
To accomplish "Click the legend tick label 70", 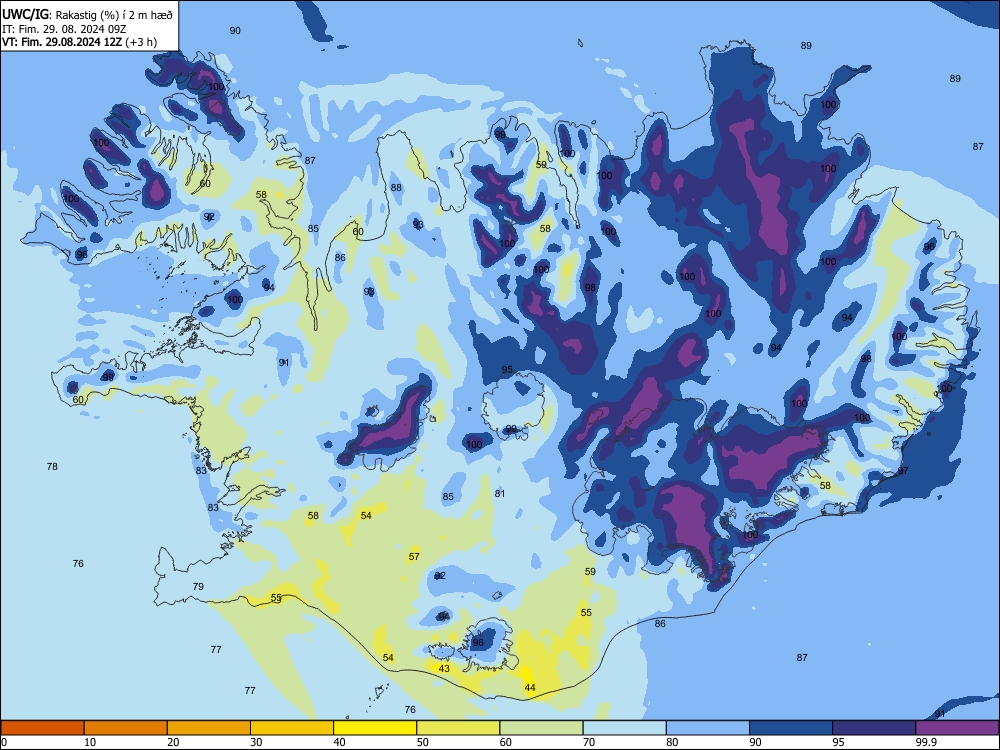I will point(589,742).
